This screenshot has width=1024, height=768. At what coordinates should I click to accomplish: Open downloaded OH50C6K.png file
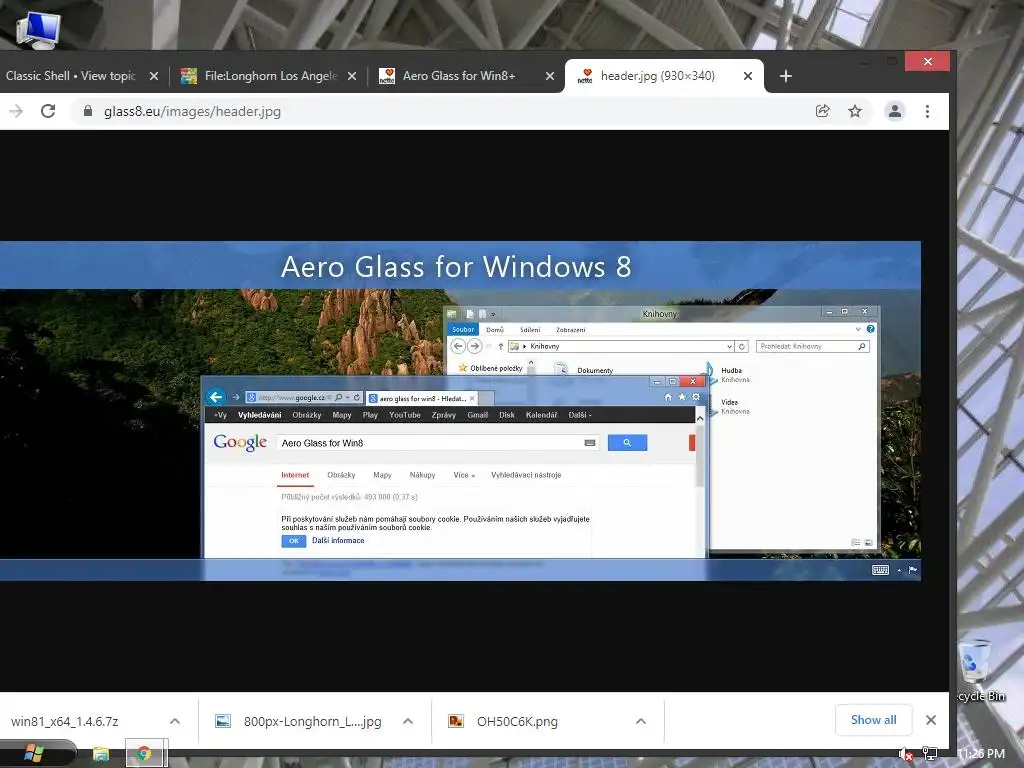(517, 721)
